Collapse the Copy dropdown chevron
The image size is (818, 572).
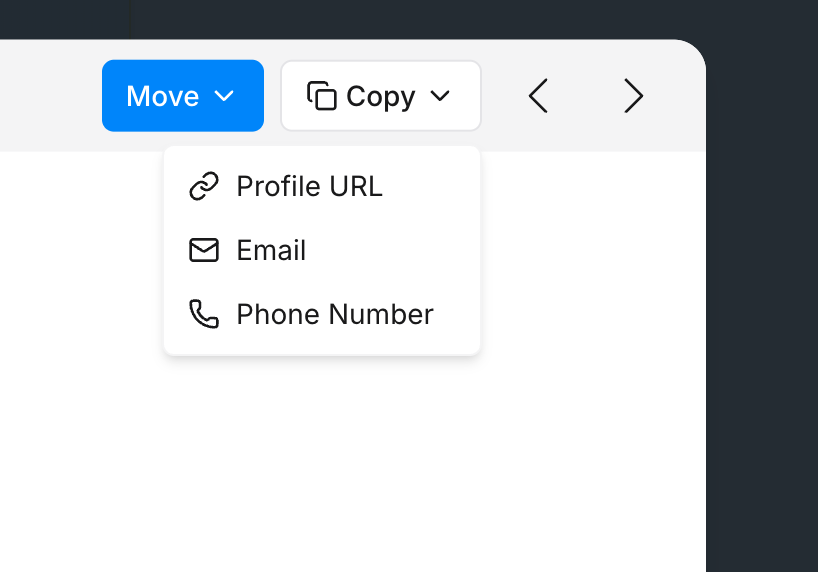(x=440, y=96)
